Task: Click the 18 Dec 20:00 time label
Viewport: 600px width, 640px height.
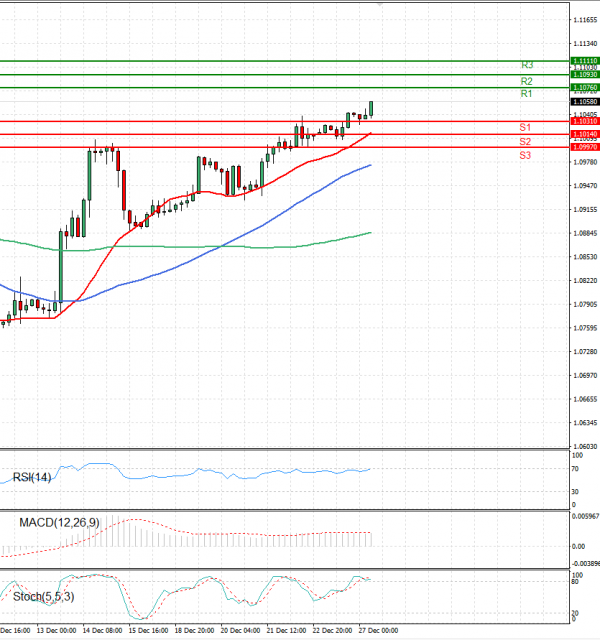Action: [x=194, y=630]
